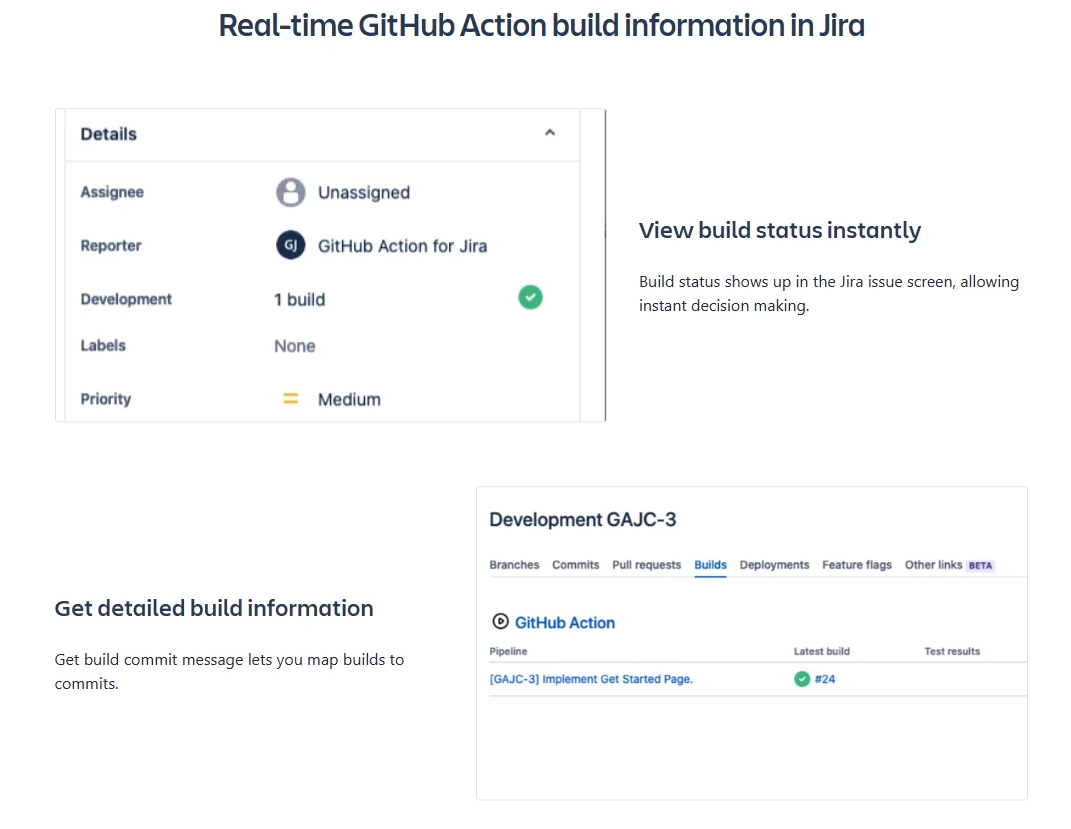Image resolution: width=1071 pixels, height=829 pixels.
Task: Open the Deployments tab
Action: (x=774, y=564)
